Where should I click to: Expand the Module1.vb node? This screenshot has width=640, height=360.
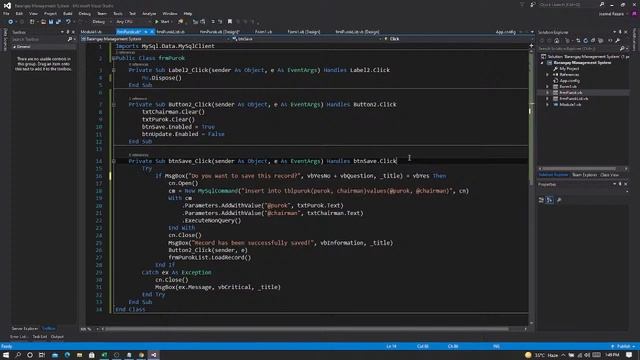click(x=547, y=104)
